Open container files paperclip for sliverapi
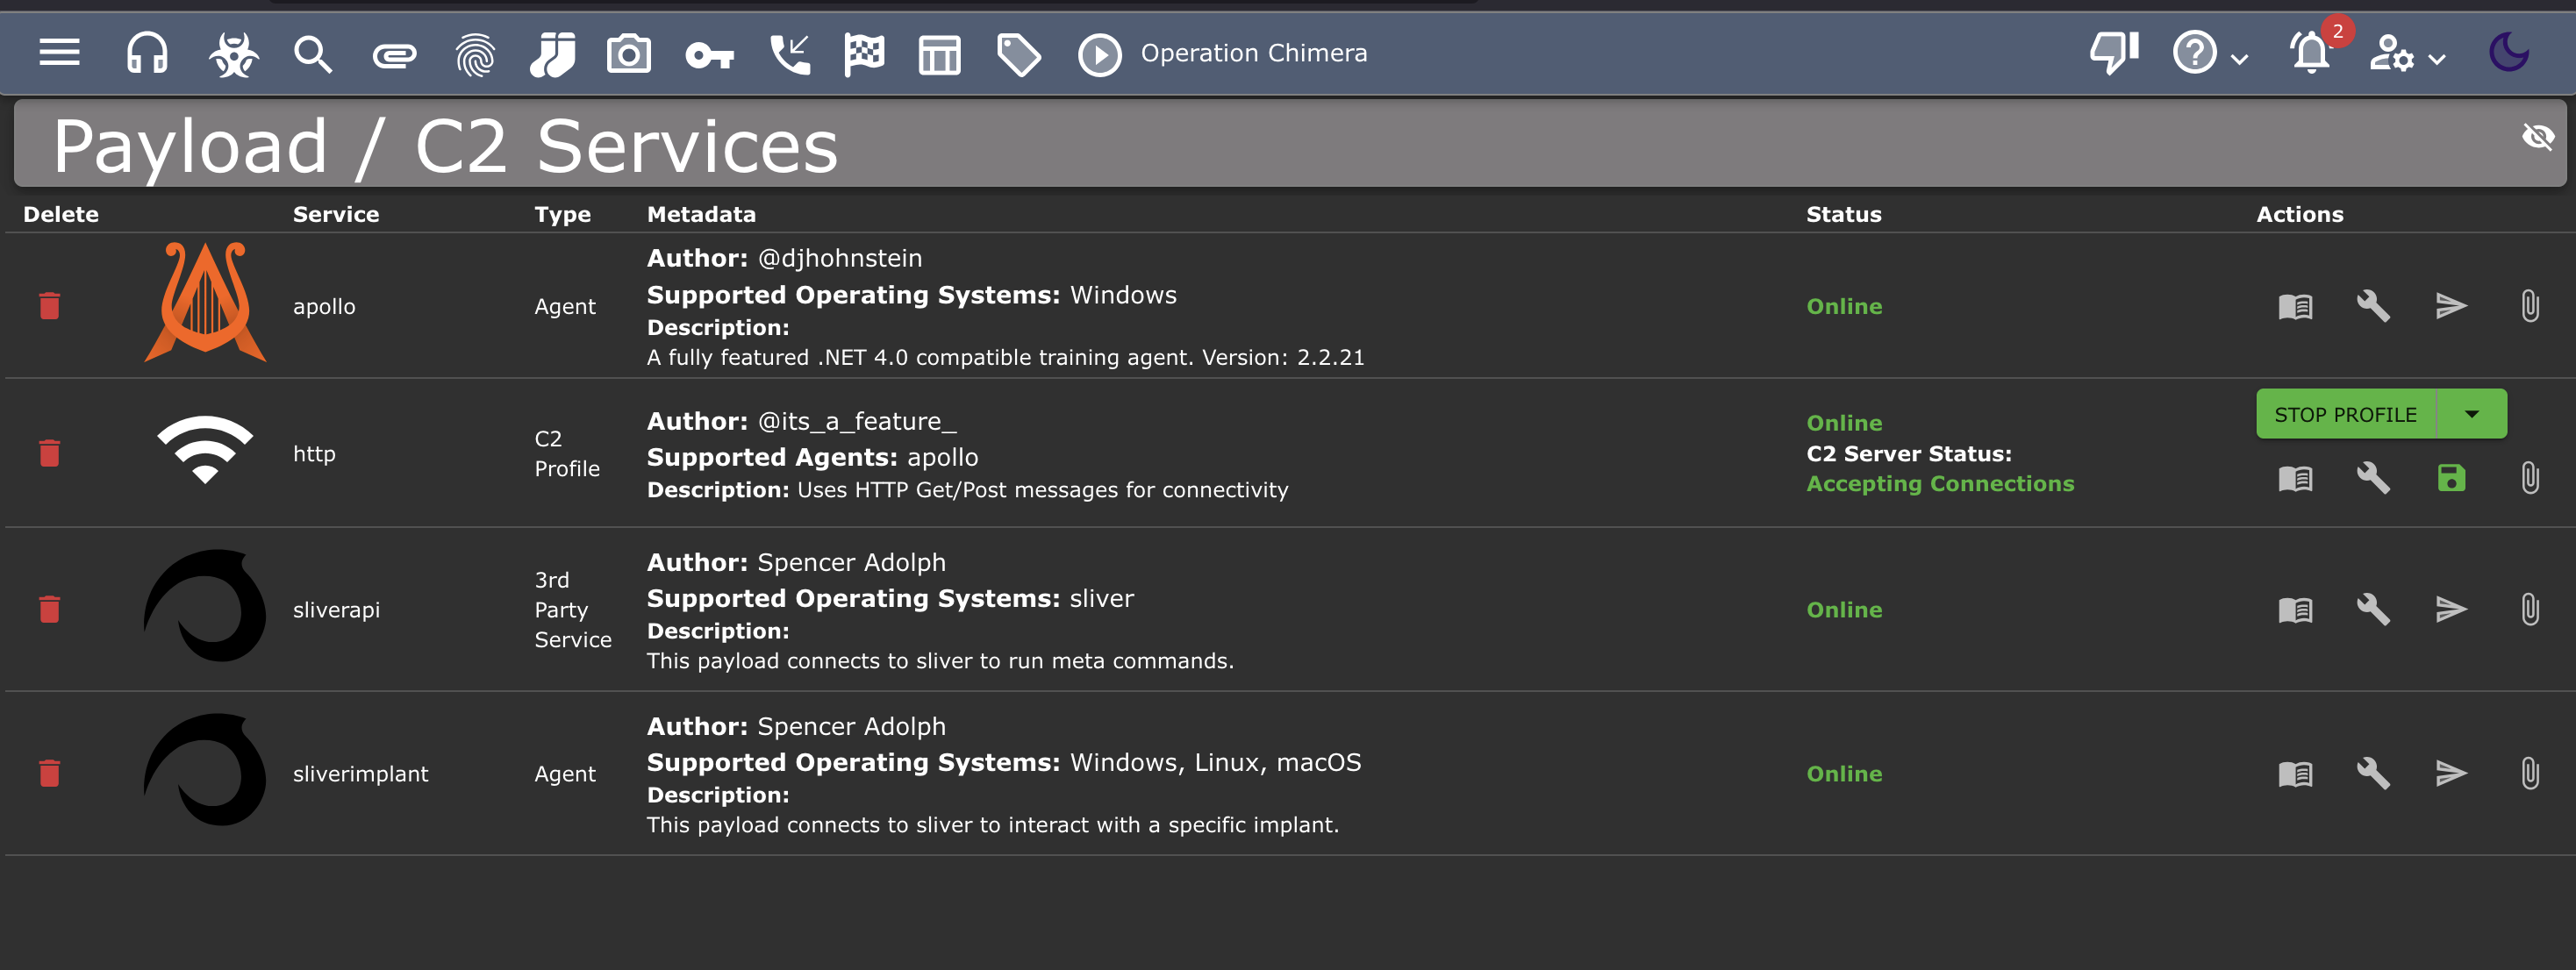This screenshot has height=970, width=2576. [x=2529, y=609]
